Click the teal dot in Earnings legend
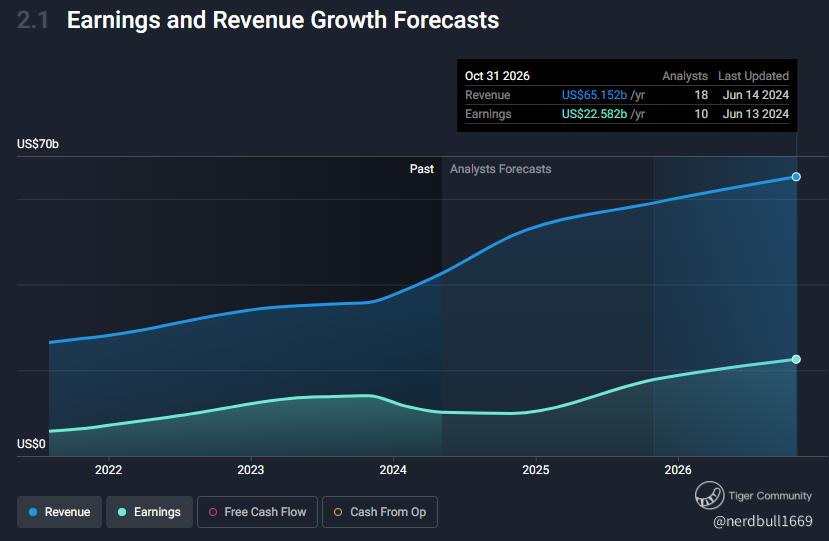The height and width of the screenshot is (541, 829). coord(122,512)
